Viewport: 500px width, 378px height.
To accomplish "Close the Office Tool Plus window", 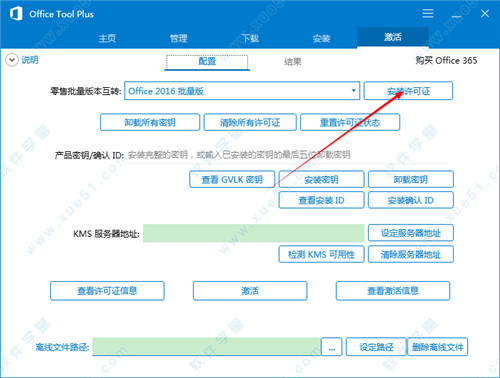I will pos(485,14).
